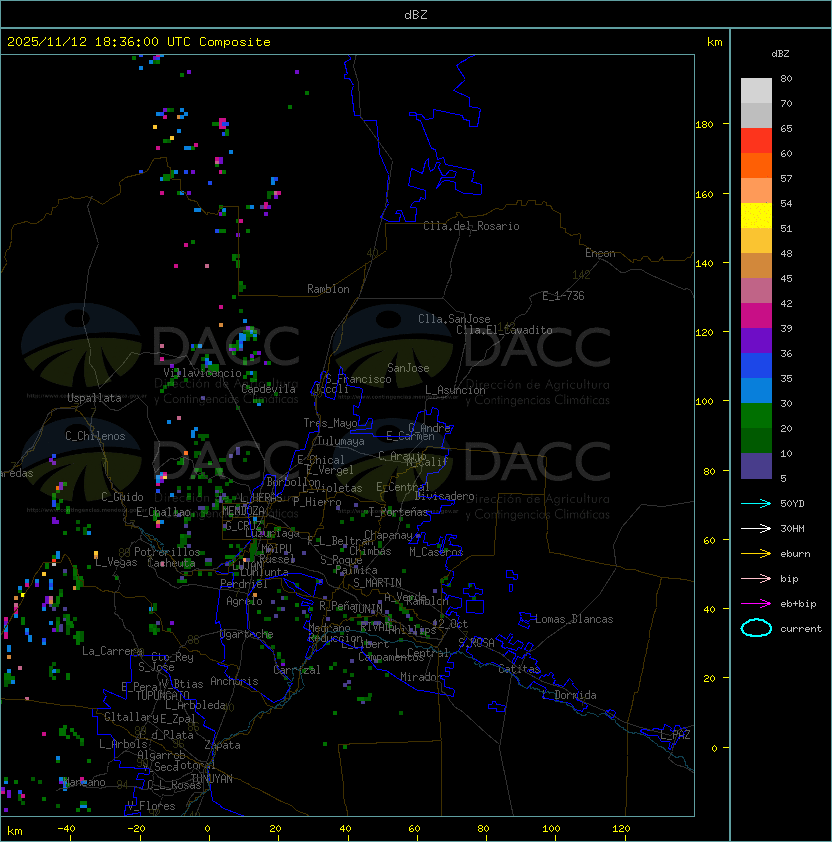This screenshot has width=832, height=842.
Task: Select the green 20-30 dBZ legend color
Action: (x=756, y=416)
